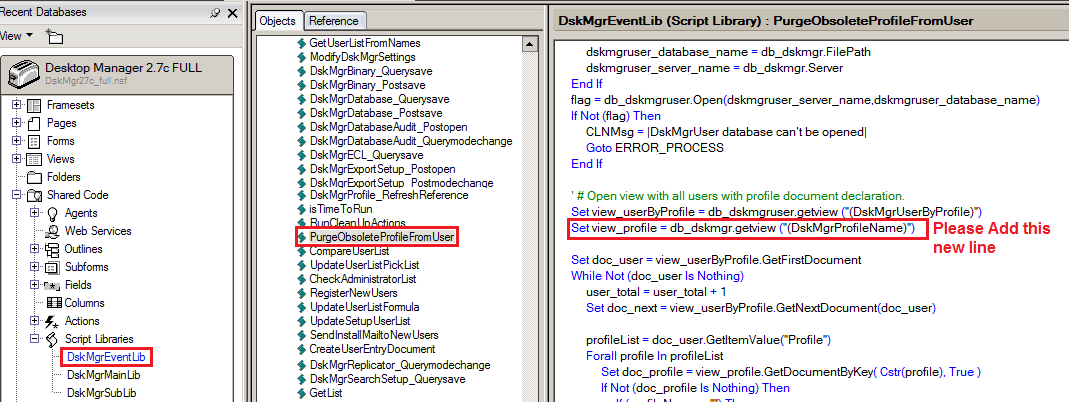The width and height of the screenshot is (1069, 402).
Task: Click the pin icon on Recent Databases panel
Action: (214, 12)
